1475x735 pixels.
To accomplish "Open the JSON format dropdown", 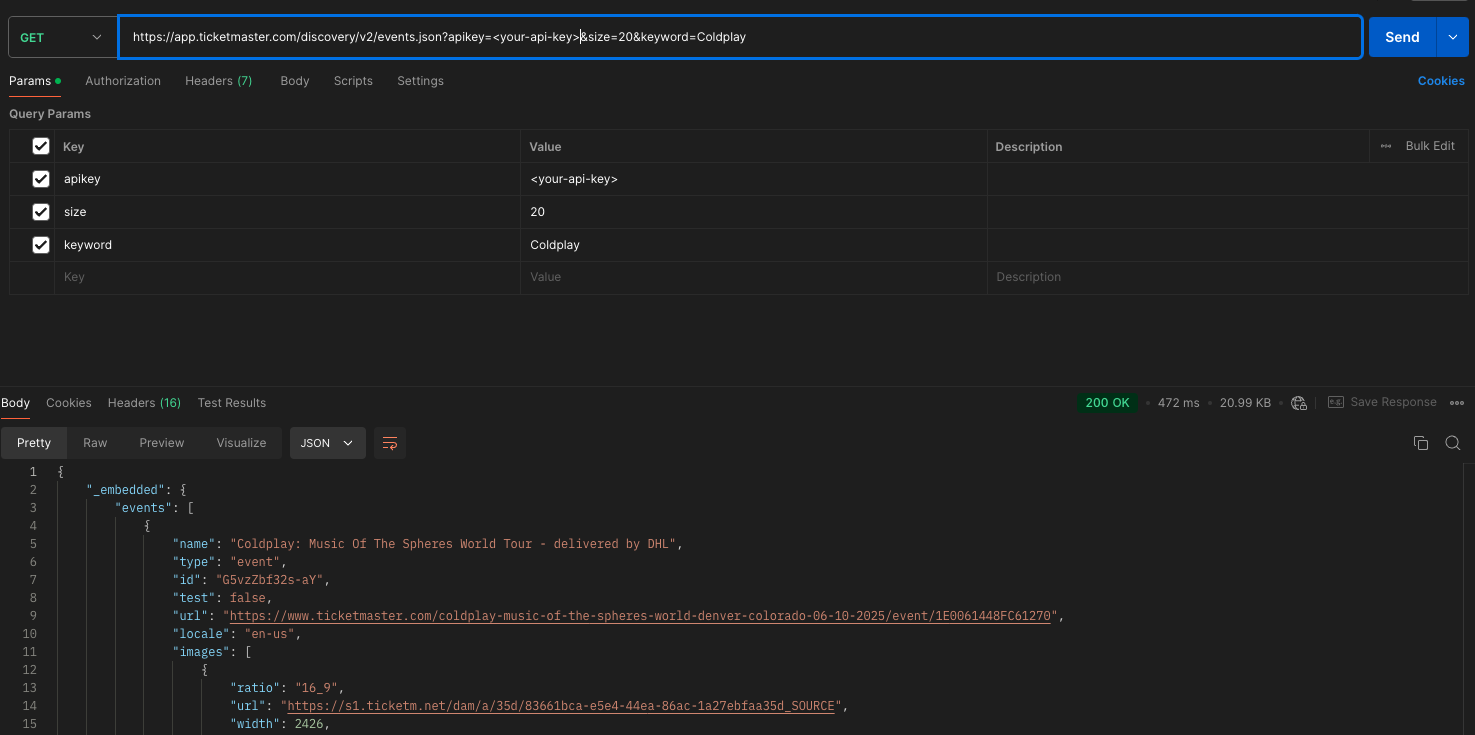I will (x=327, y=443).
